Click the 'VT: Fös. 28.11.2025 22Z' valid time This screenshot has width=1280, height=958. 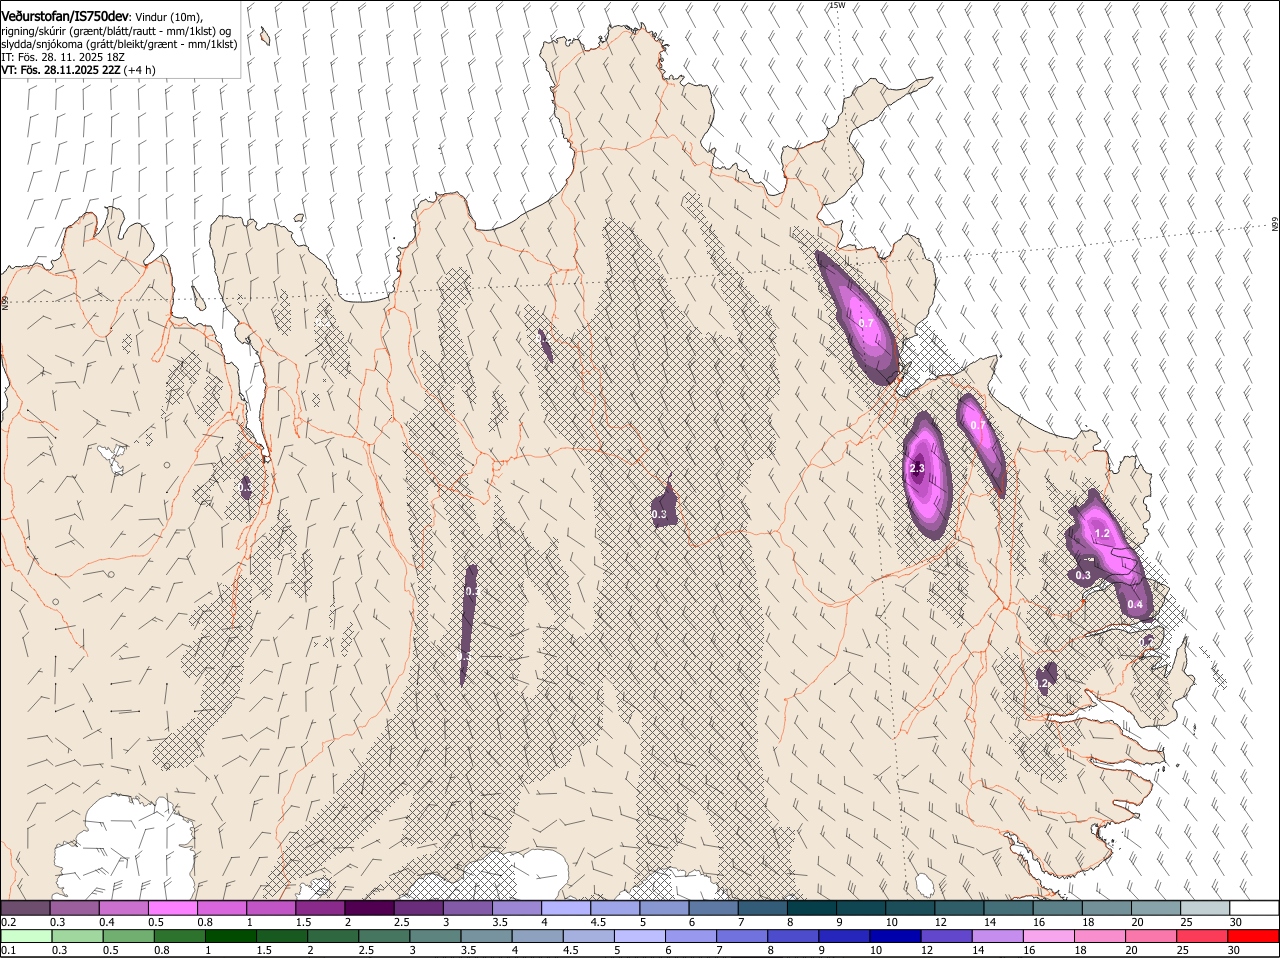click(x=61, y=70)
